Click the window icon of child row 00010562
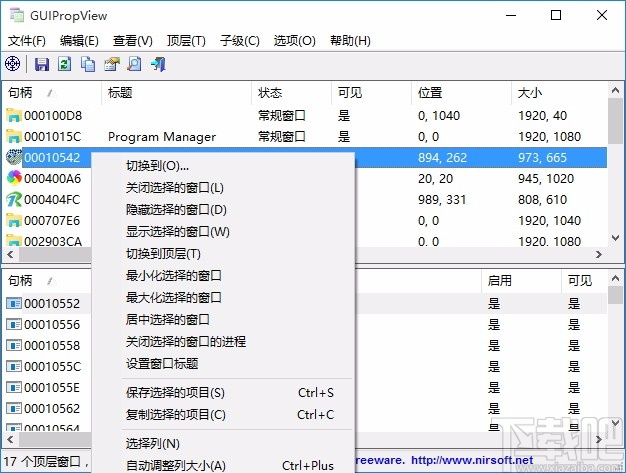This screenshot has height=473, width=626. coord(14,408)
